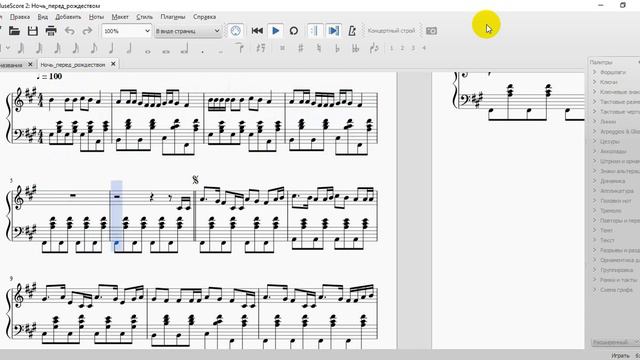Screen dimensions: 640x360
Task: Open the Стиль menu
Action: pos(144,17)
